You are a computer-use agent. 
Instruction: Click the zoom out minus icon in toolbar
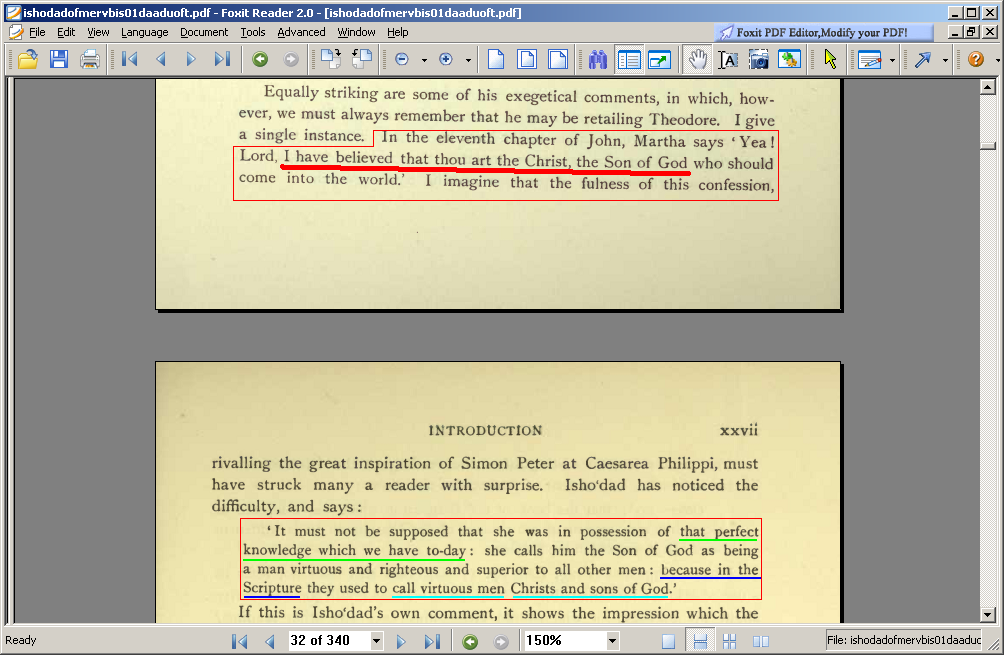[402, 59]
